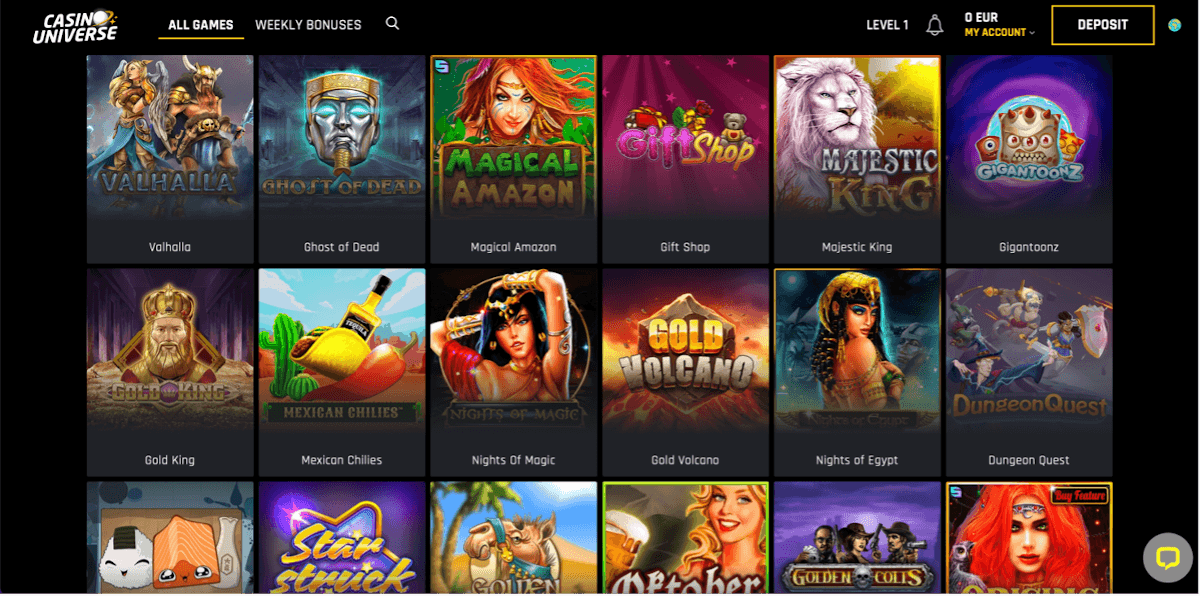Image resolution: width=1200 pixels, height=596 pixels.
Task: Select the Mexican Chilies game
Action: click(342, 372)
